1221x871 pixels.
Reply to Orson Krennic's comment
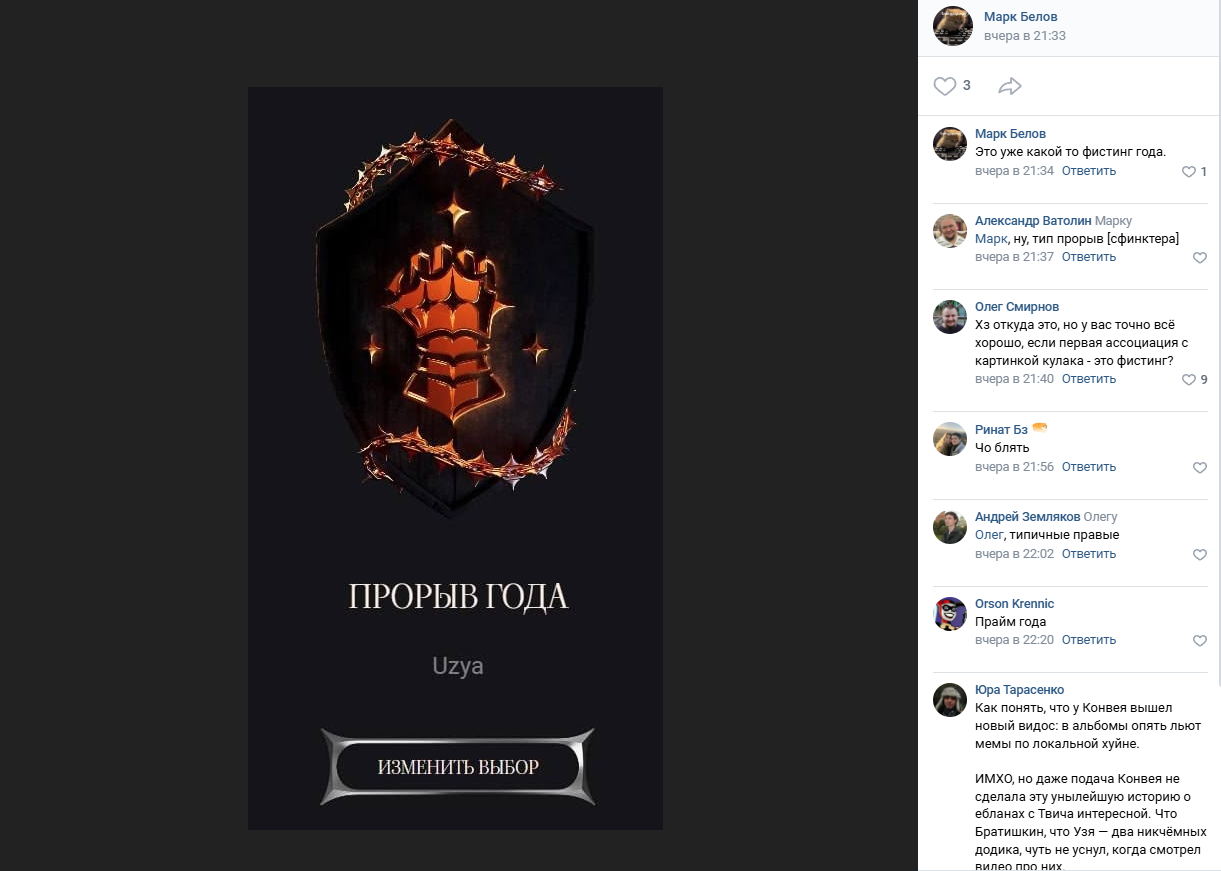1089,640
